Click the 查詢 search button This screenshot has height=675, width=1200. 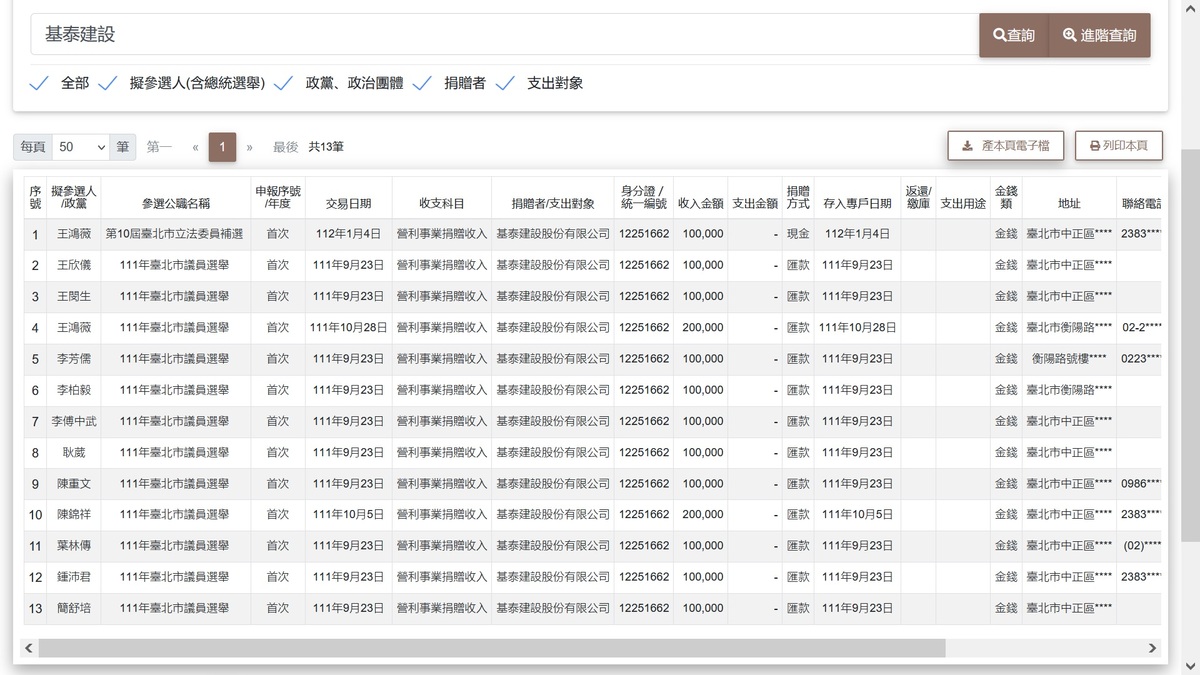tap(1014, 35)
